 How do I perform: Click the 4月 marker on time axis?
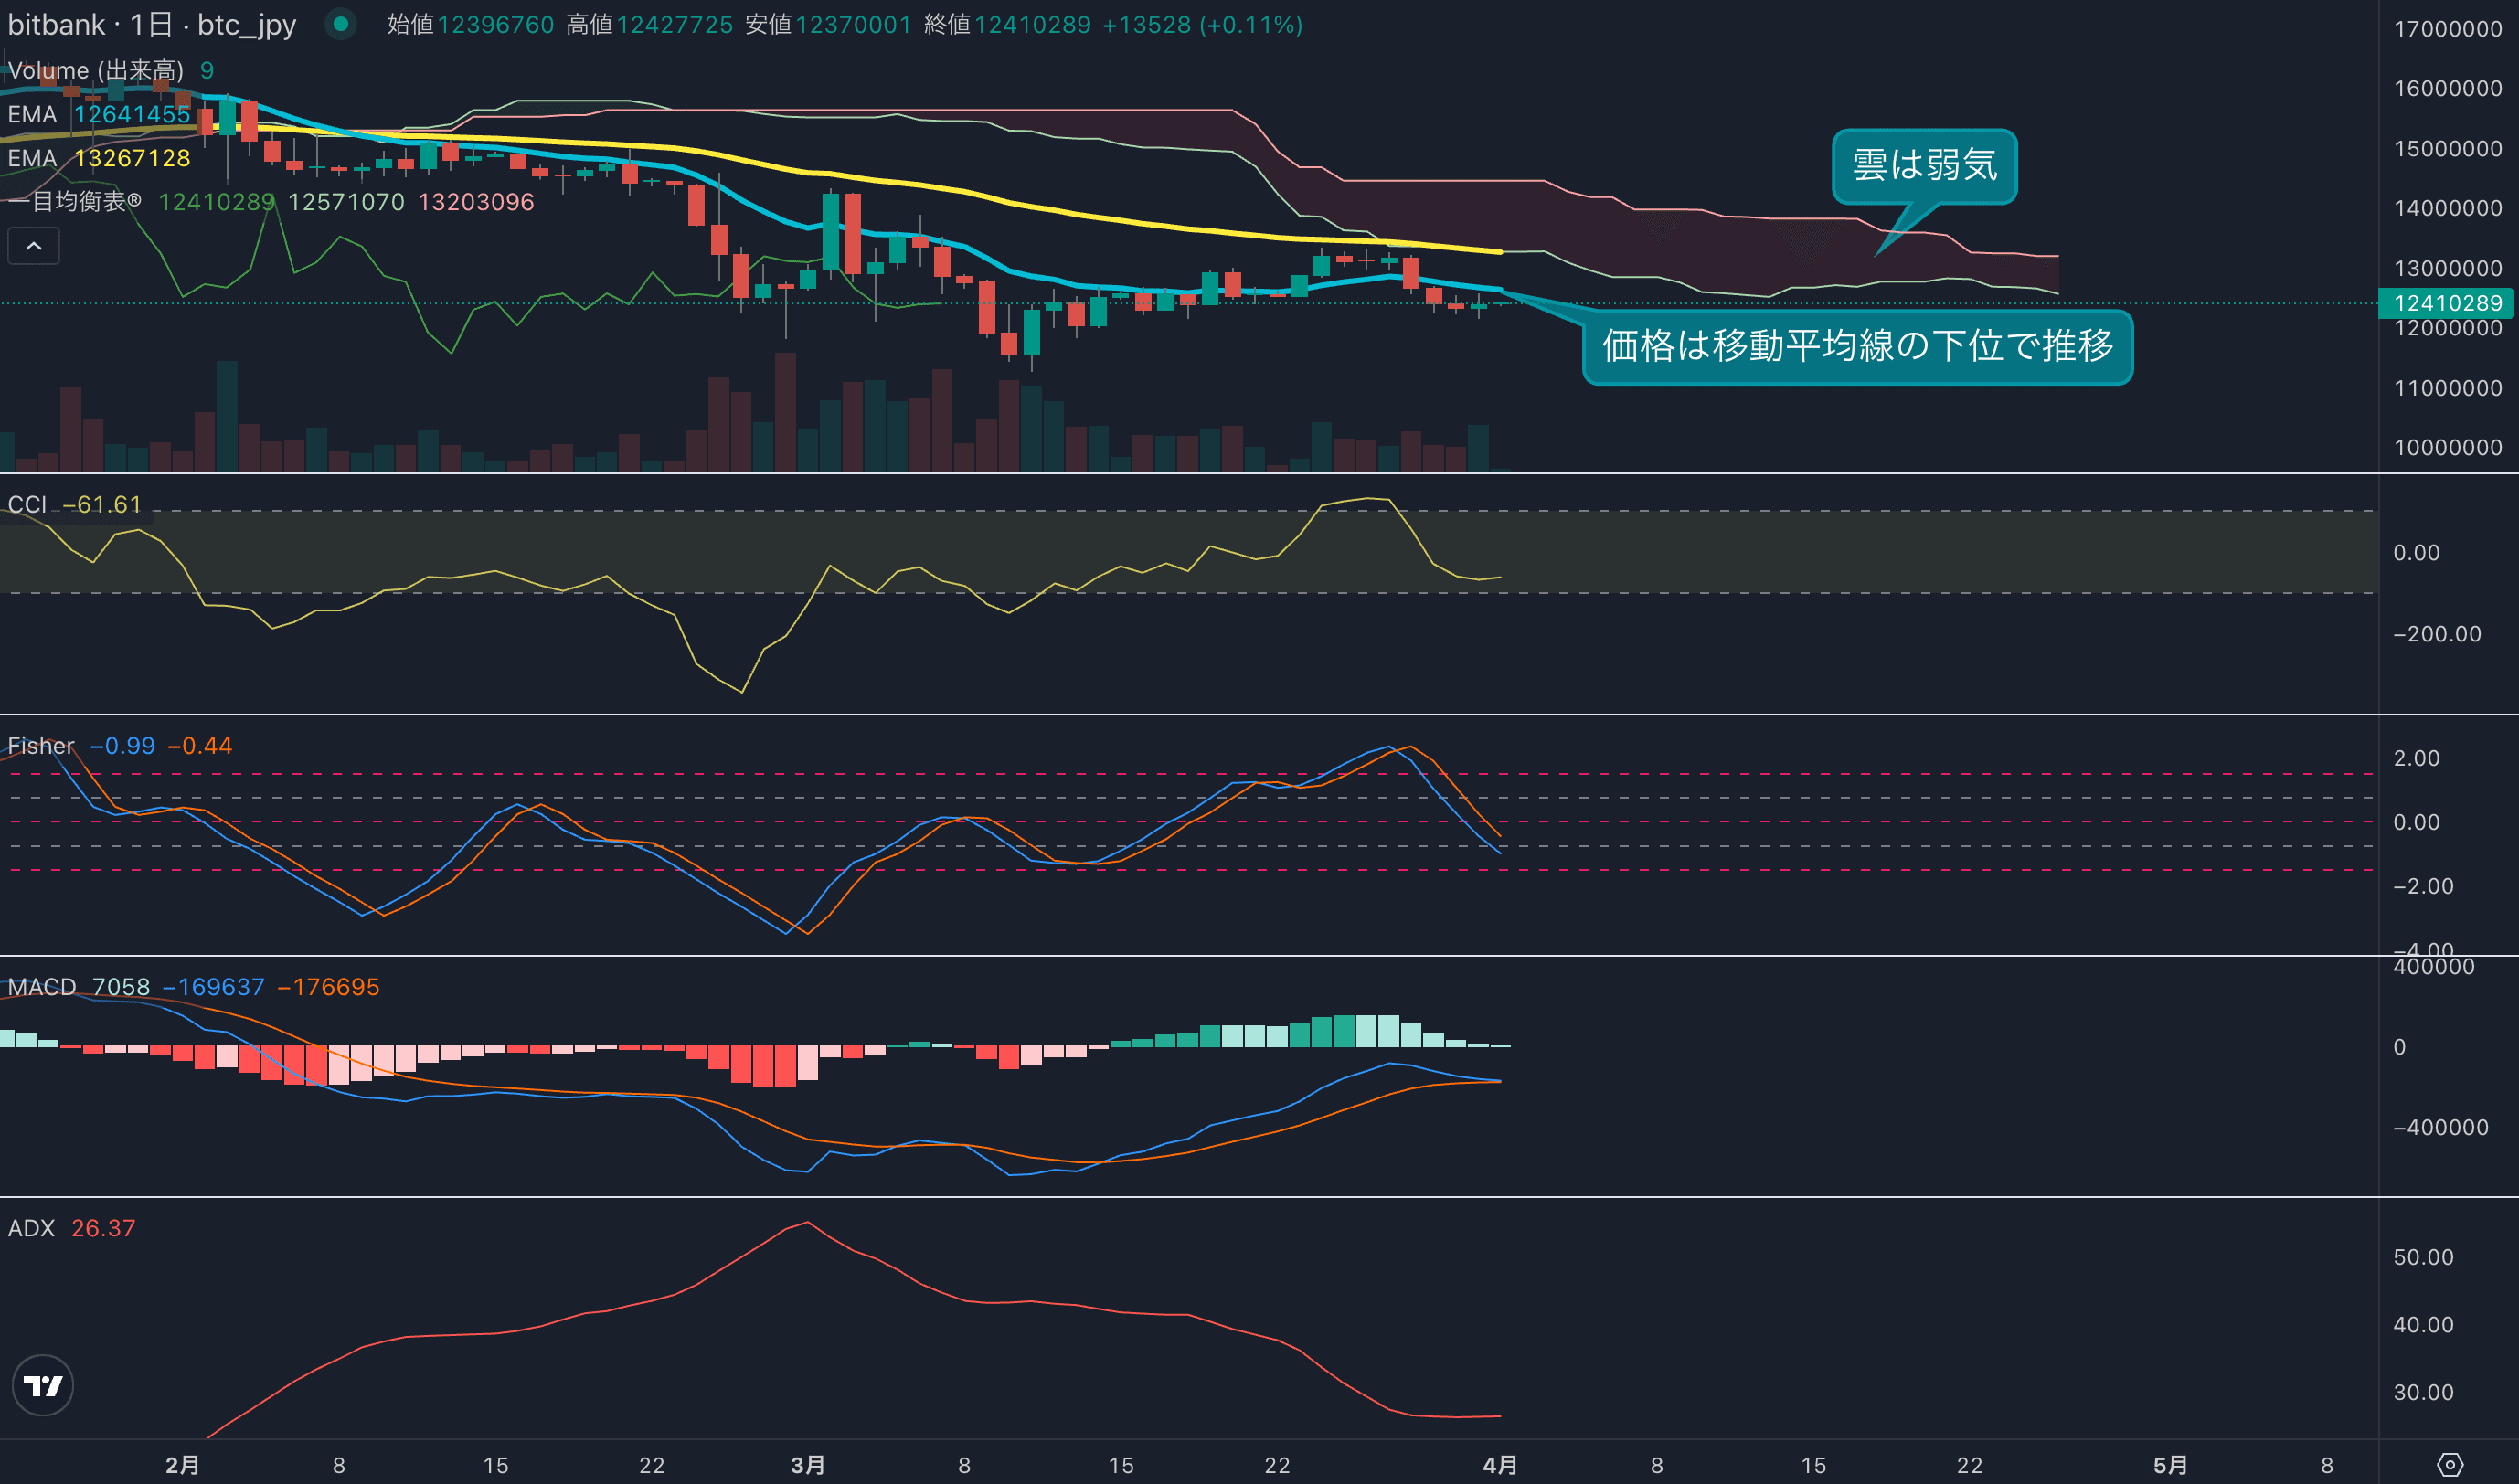click(1499, 1465)
